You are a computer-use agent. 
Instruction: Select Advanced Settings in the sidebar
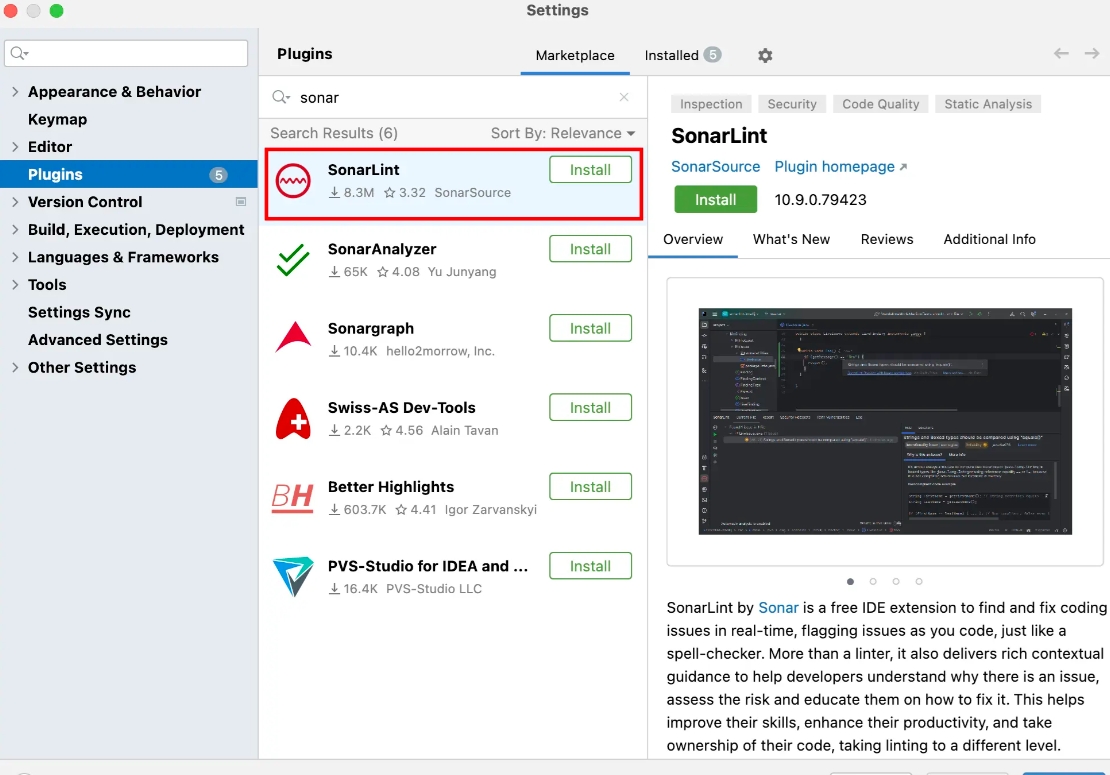(98, 340)
